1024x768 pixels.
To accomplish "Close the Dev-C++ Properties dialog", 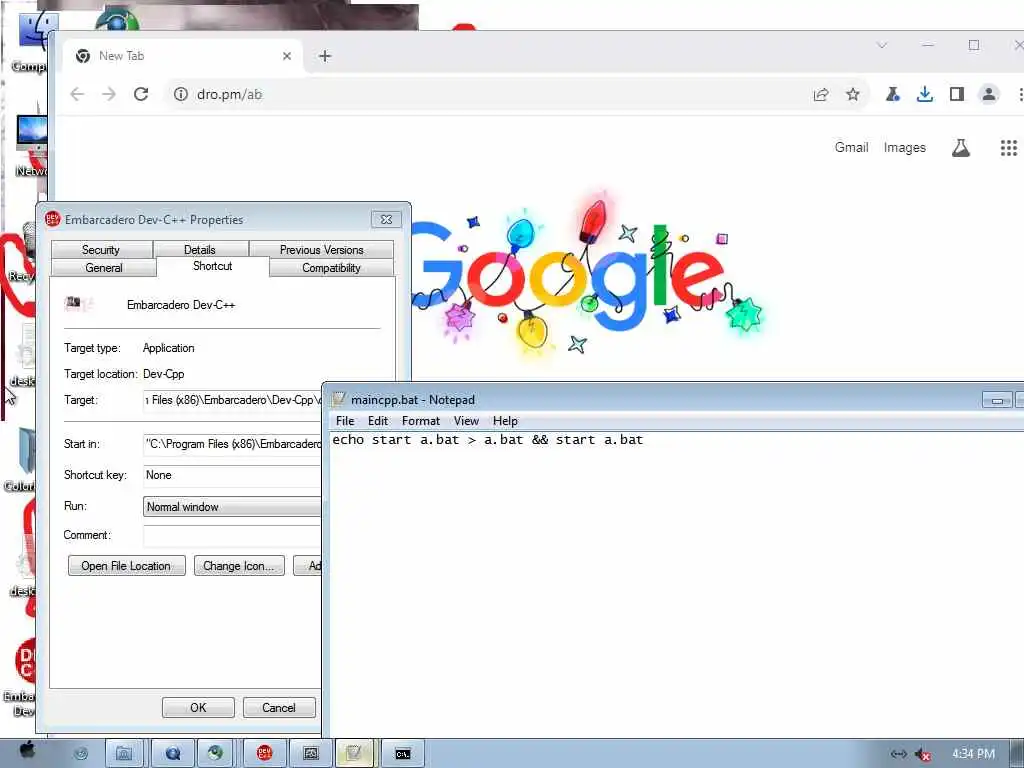I will tap(386, 219).
